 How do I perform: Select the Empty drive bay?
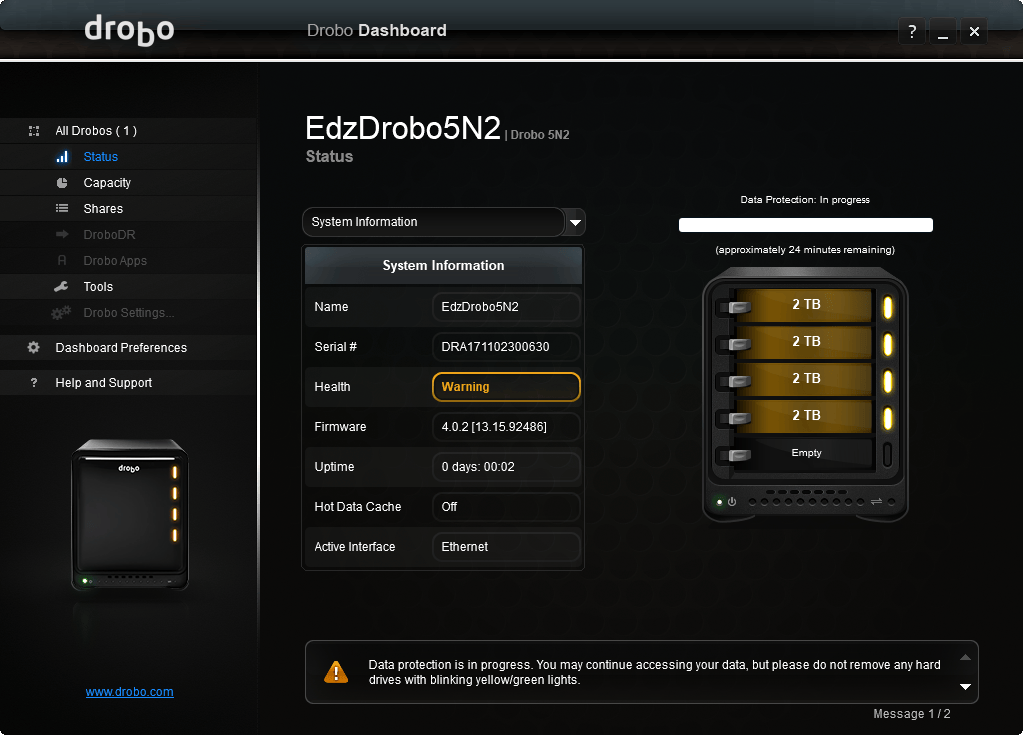pos(806,453)
